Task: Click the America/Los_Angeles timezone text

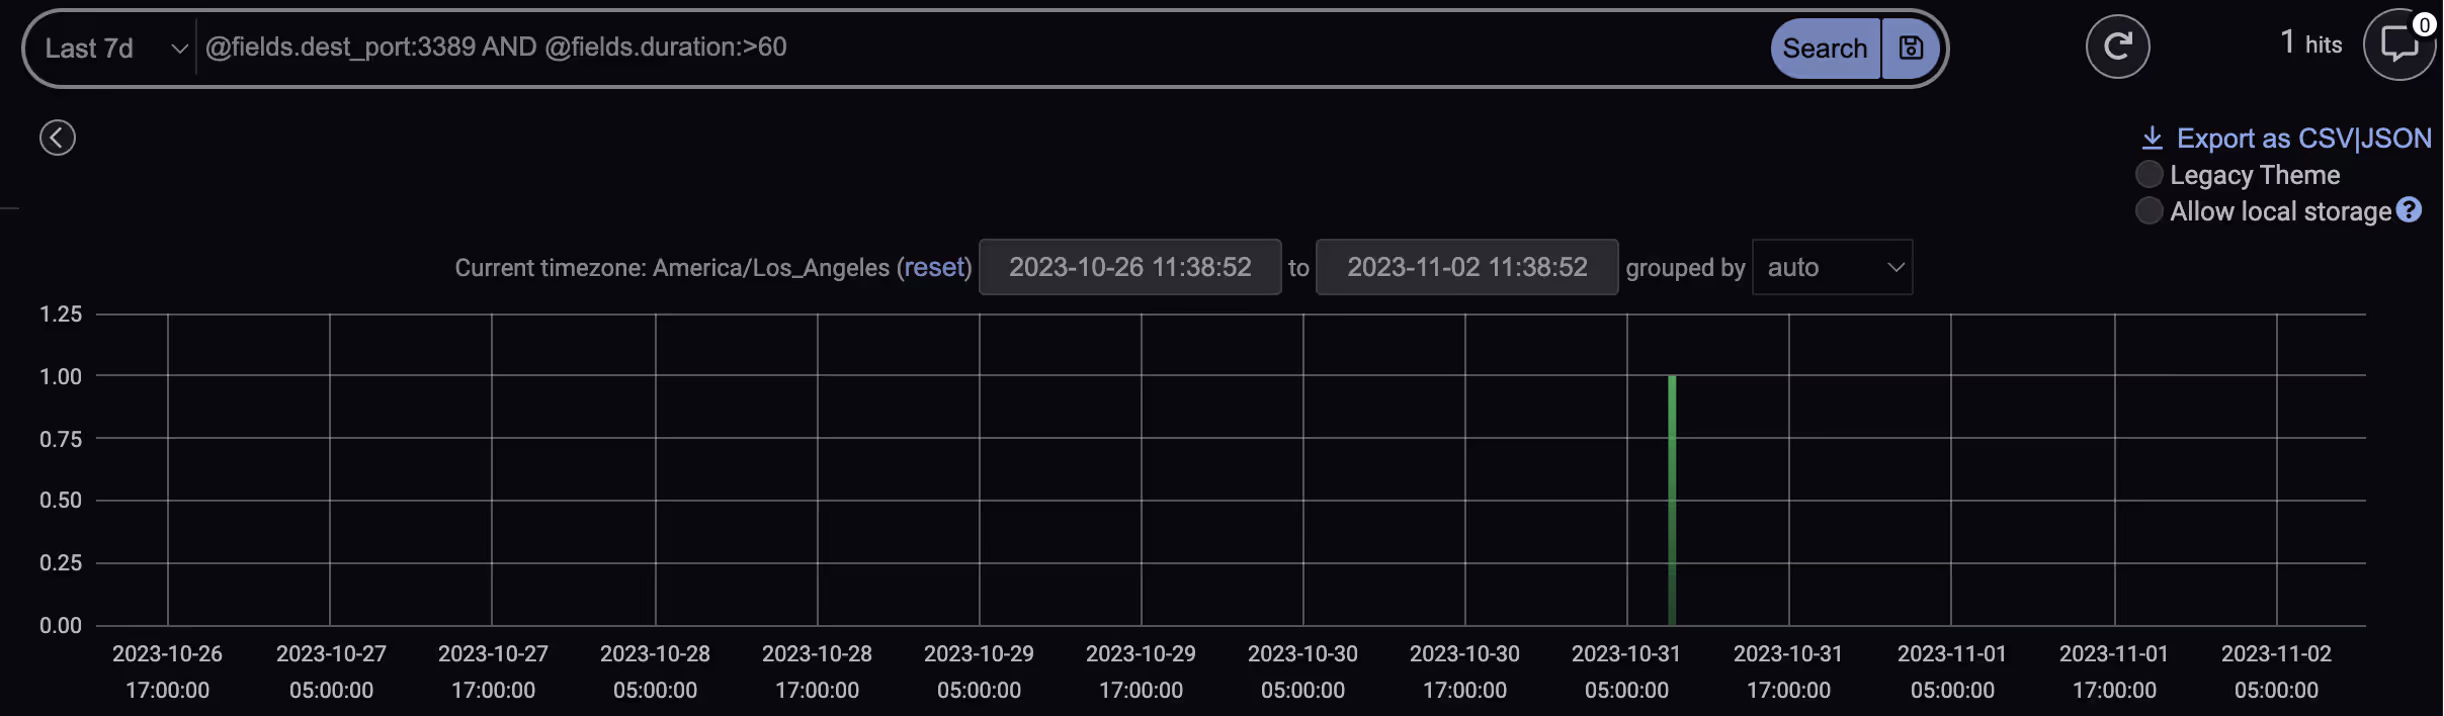Action: point(771,268)
